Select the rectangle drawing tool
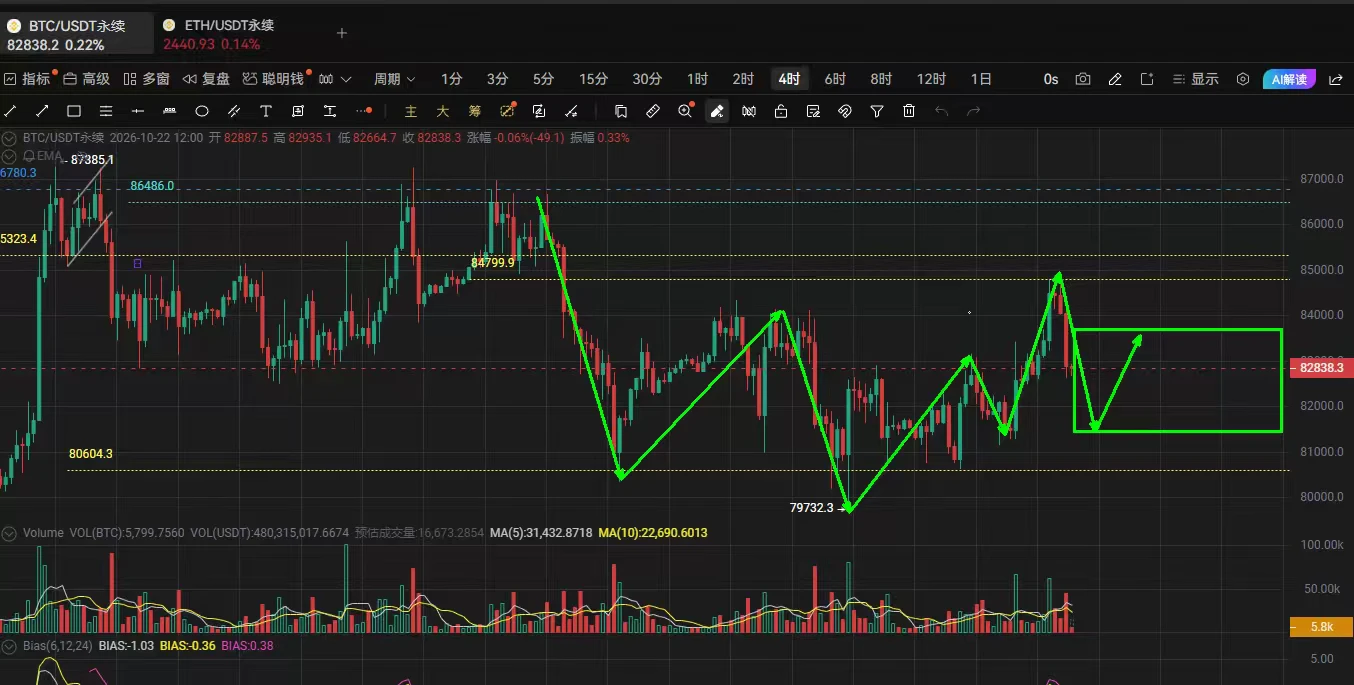The height and width of the screenshot is (685, 1354). [74, 111]
